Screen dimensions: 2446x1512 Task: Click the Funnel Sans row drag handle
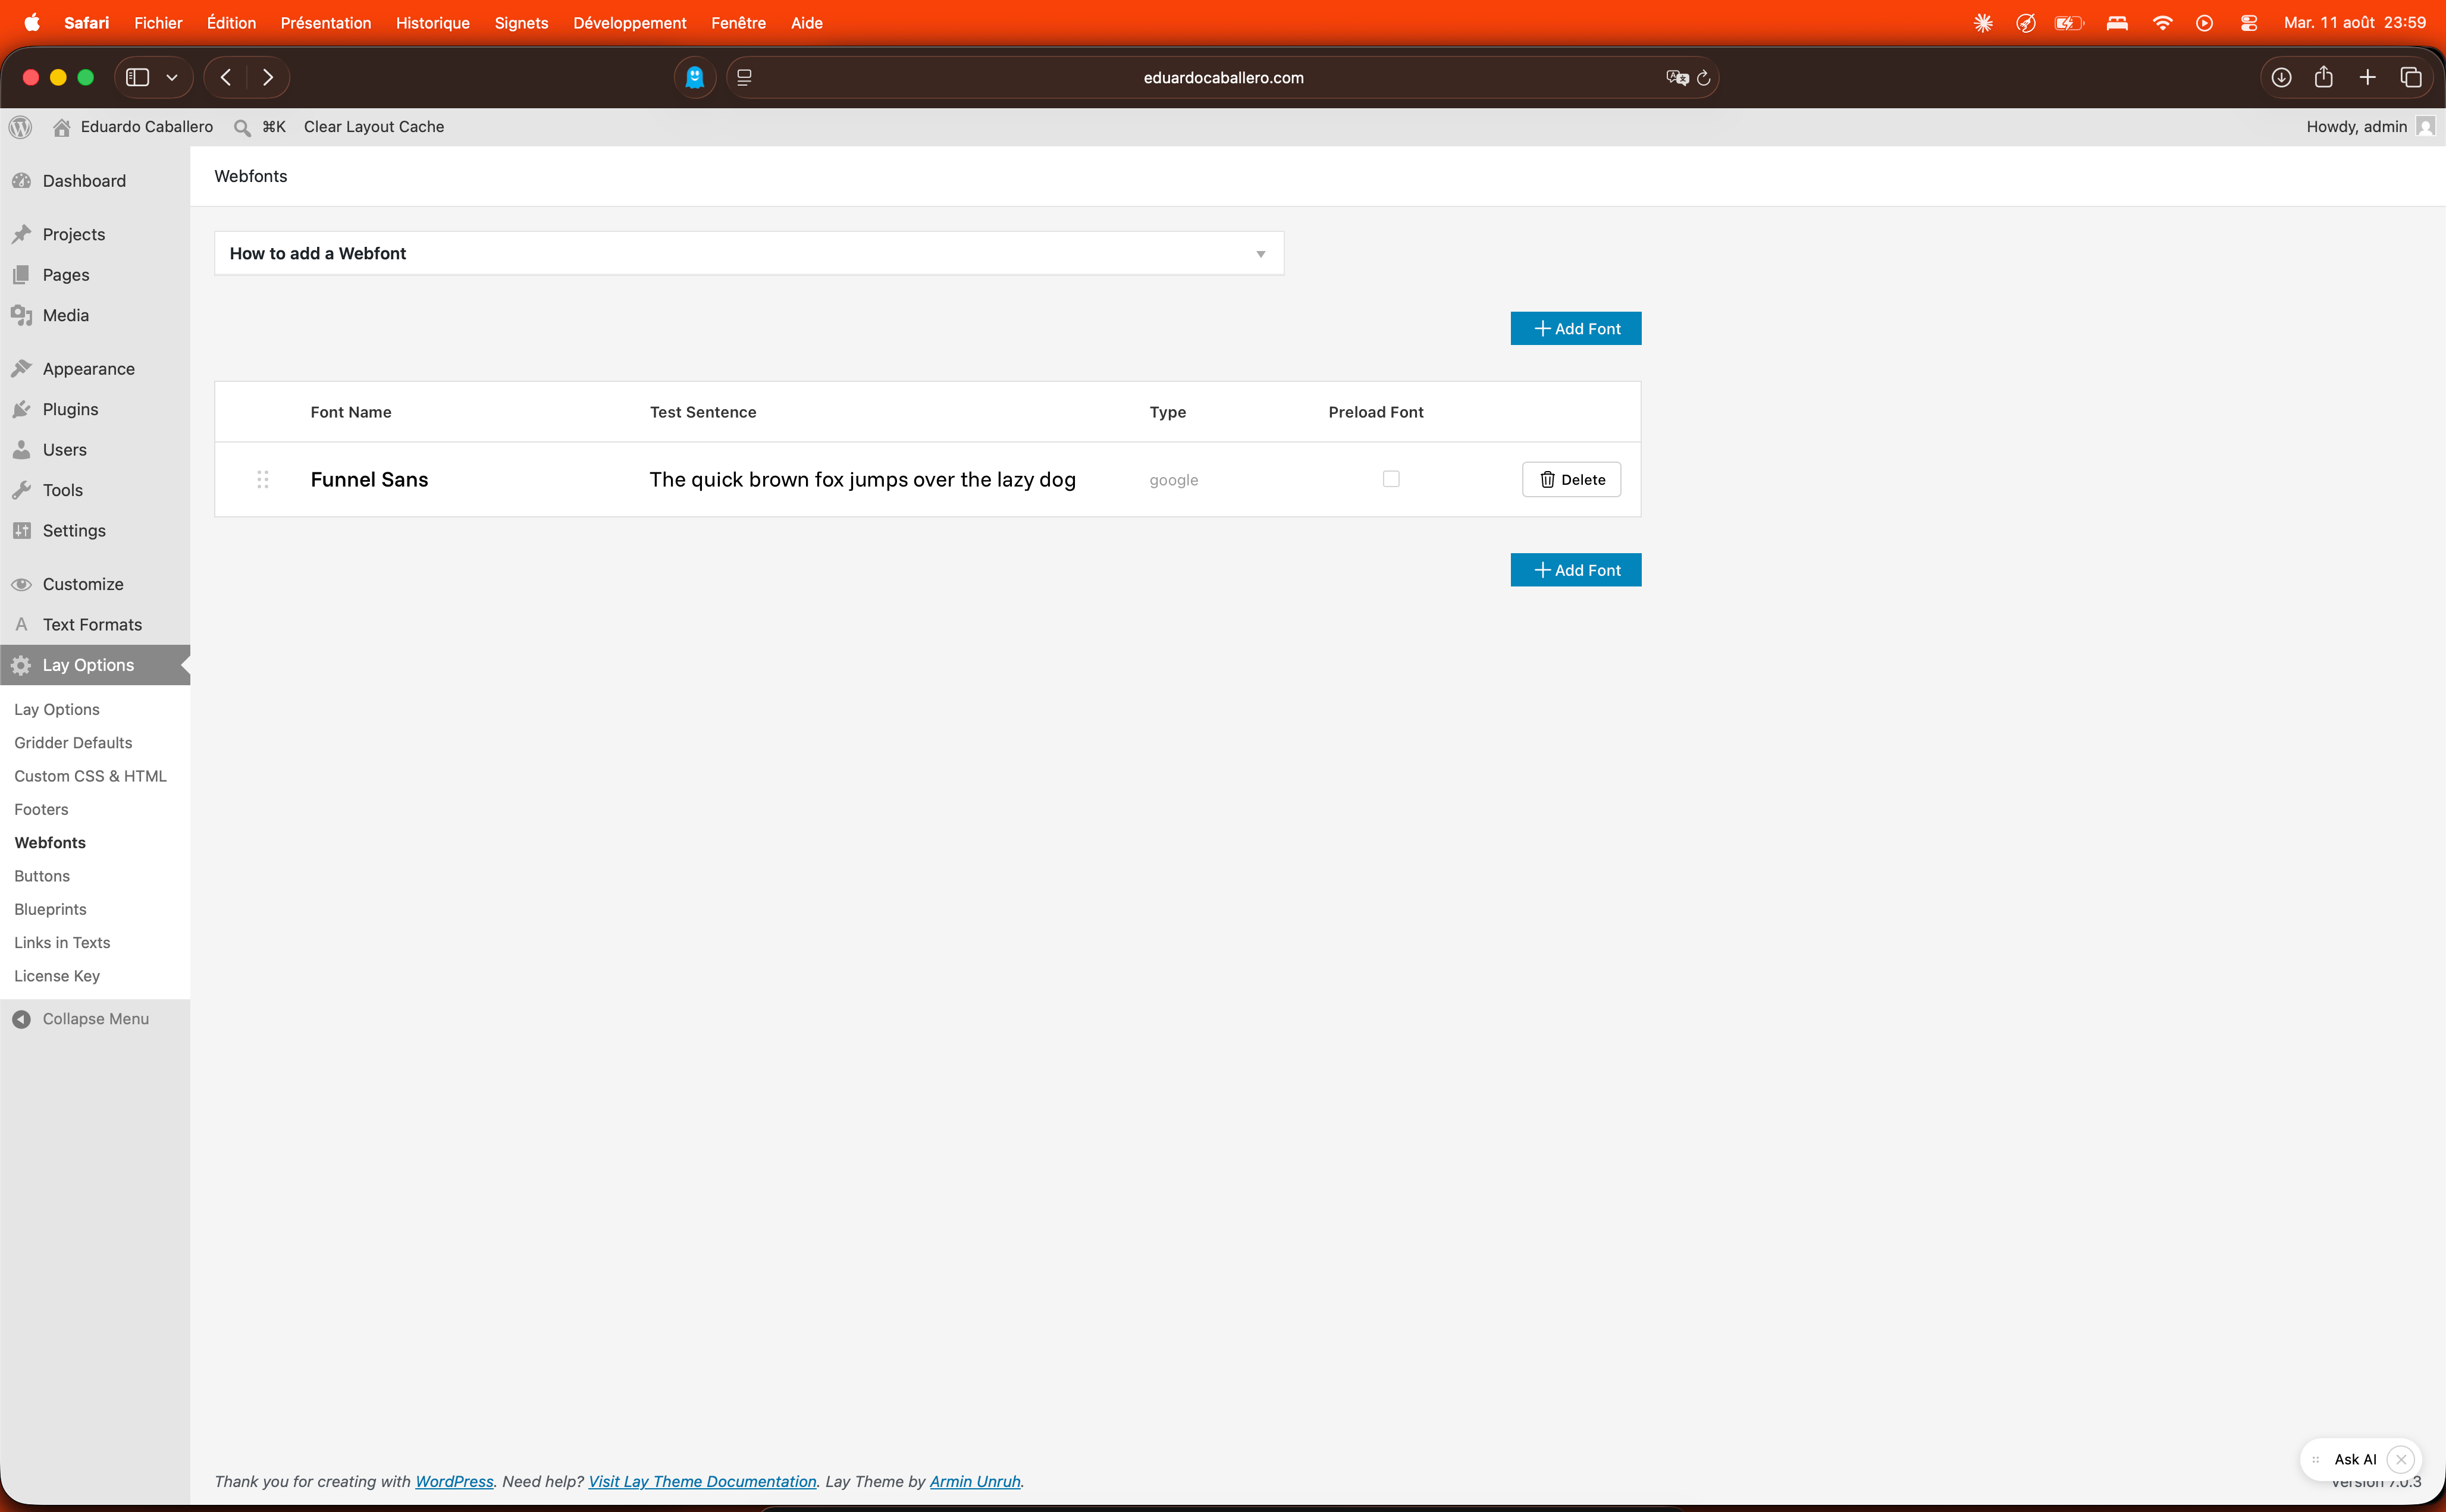click(x=262, y=480)
